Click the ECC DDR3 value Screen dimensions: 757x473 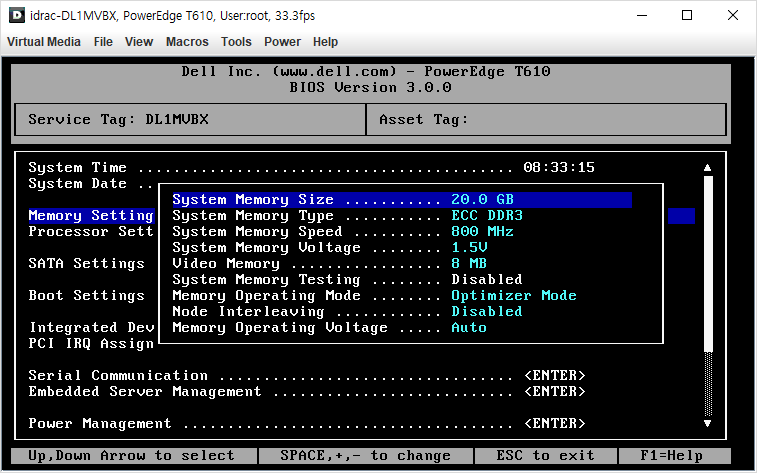point(487,216)
